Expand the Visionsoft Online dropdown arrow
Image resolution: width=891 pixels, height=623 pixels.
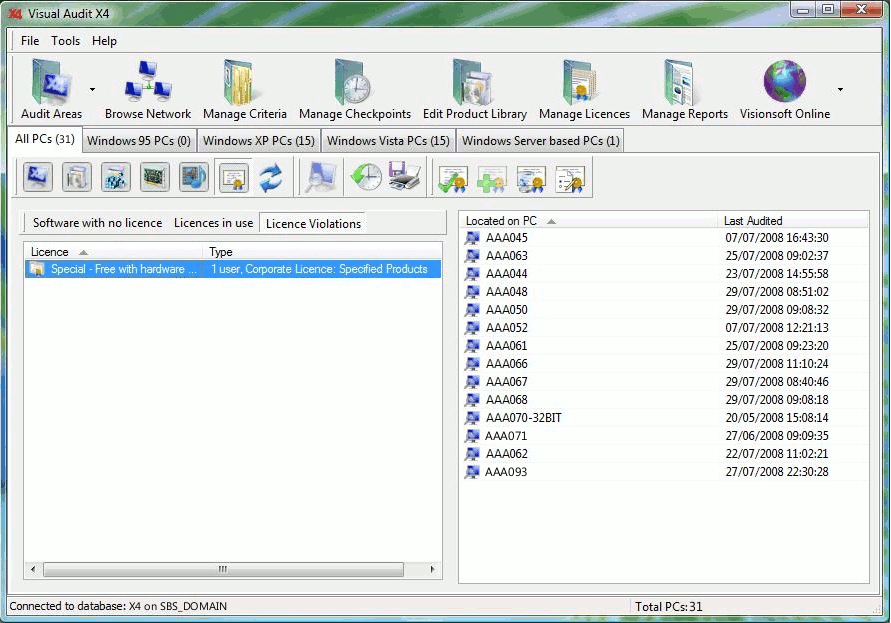pos(840,89)
